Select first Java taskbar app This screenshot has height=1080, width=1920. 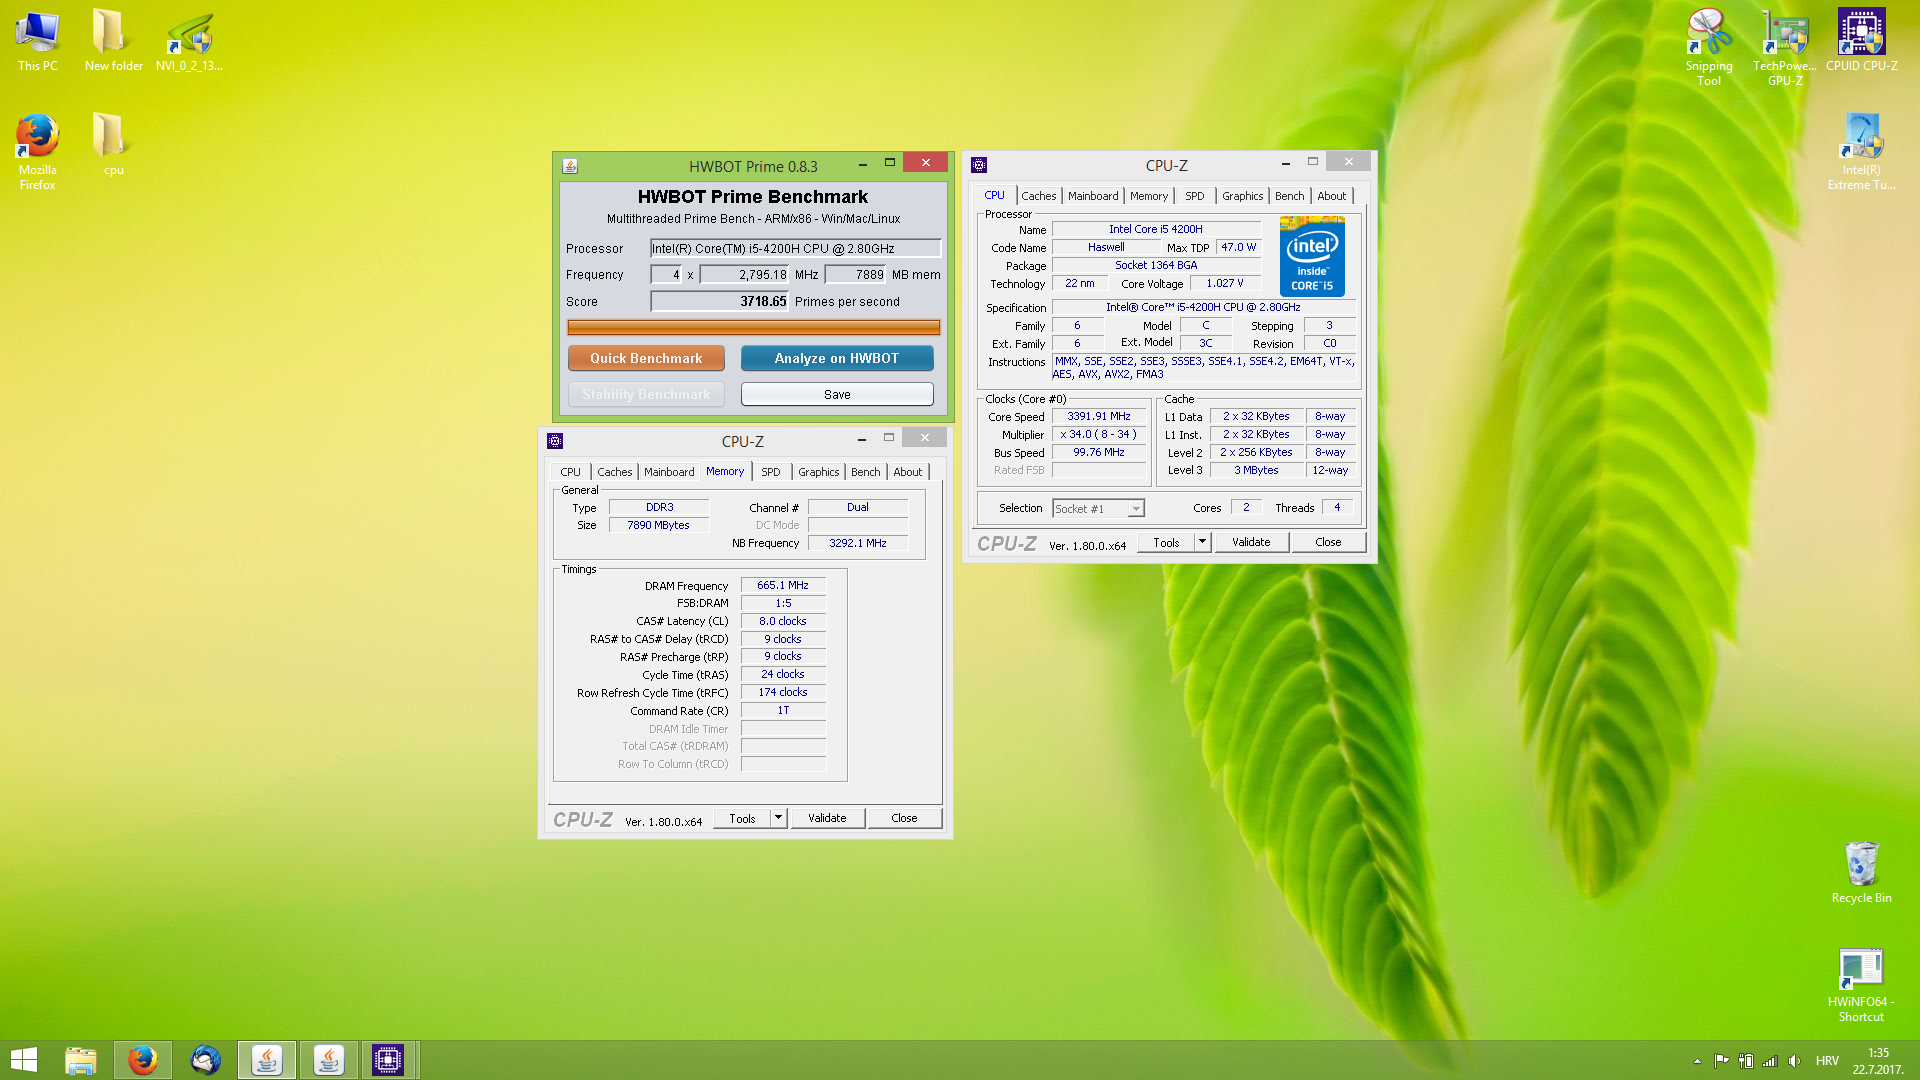coord(267,1060)
